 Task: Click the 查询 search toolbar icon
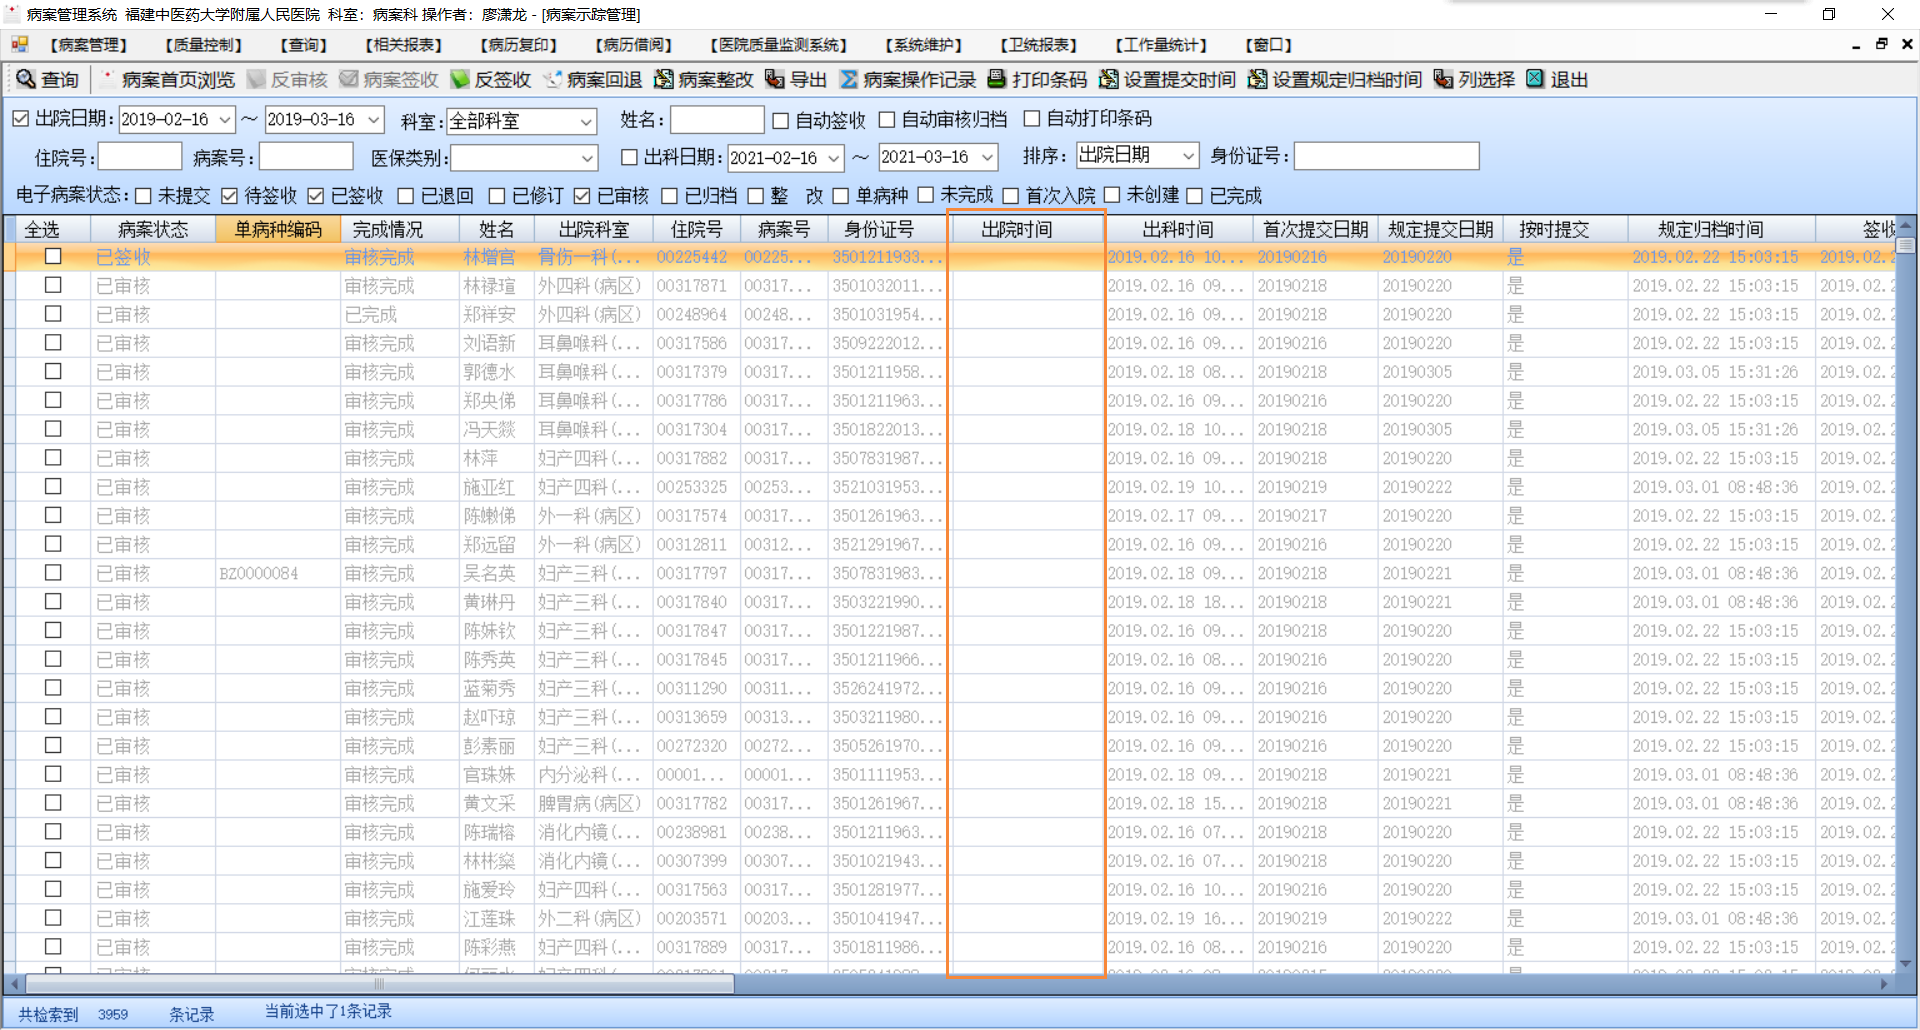pos(26,79)
